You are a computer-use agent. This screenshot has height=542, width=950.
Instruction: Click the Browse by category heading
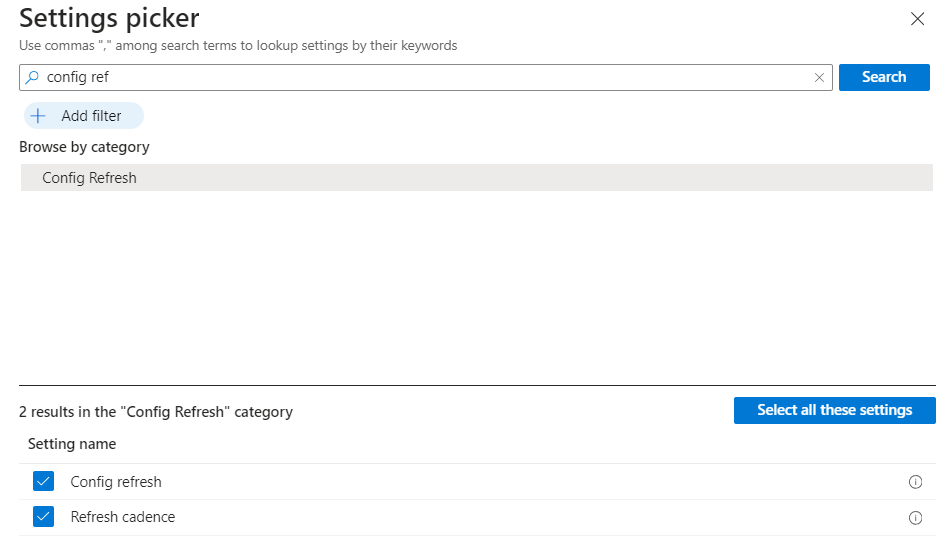pyautogui.click(x=84, y=147)
